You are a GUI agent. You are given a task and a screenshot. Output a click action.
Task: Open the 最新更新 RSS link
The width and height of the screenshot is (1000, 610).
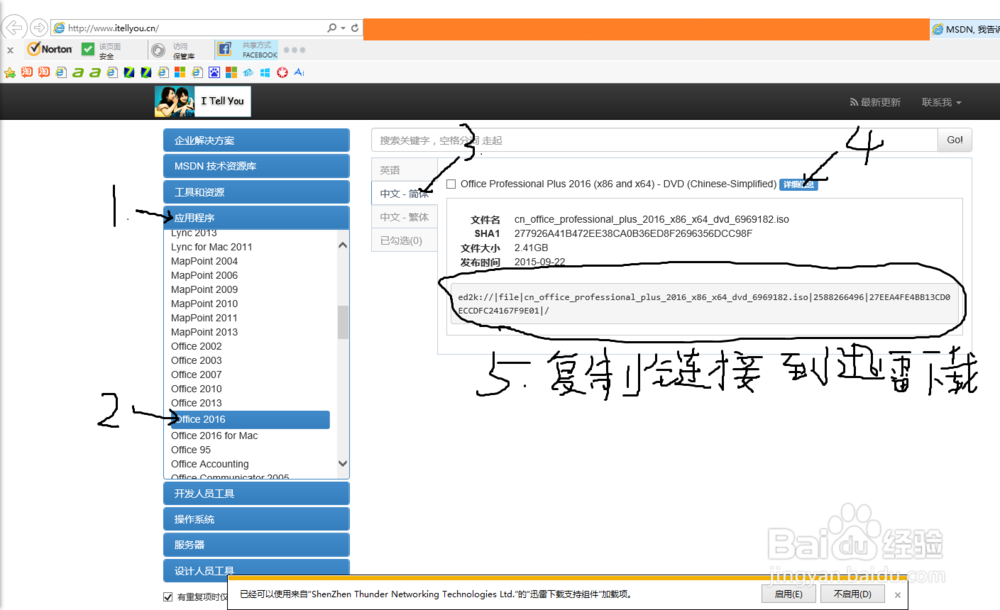[x=875, y=102]
